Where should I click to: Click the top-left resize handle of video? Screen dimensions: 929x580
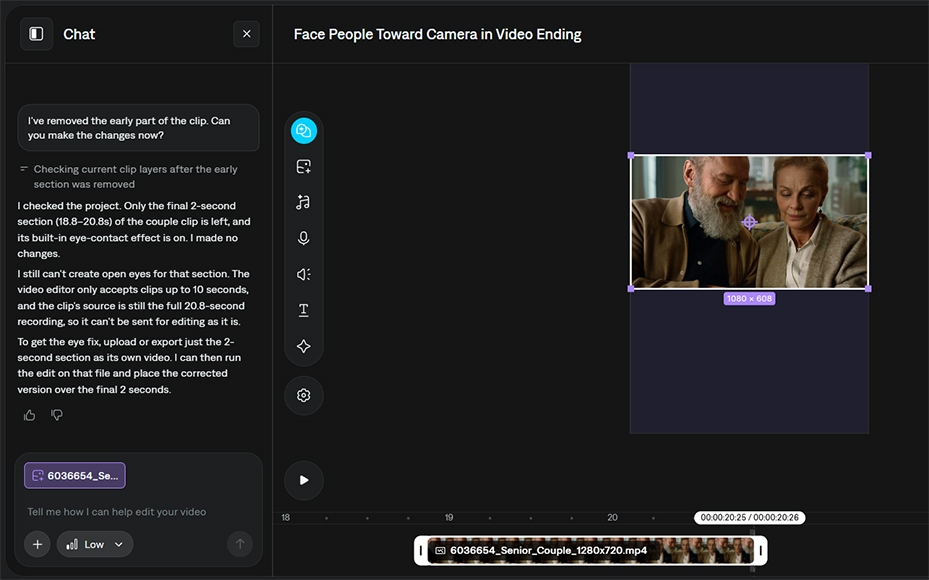pos(631,155)
